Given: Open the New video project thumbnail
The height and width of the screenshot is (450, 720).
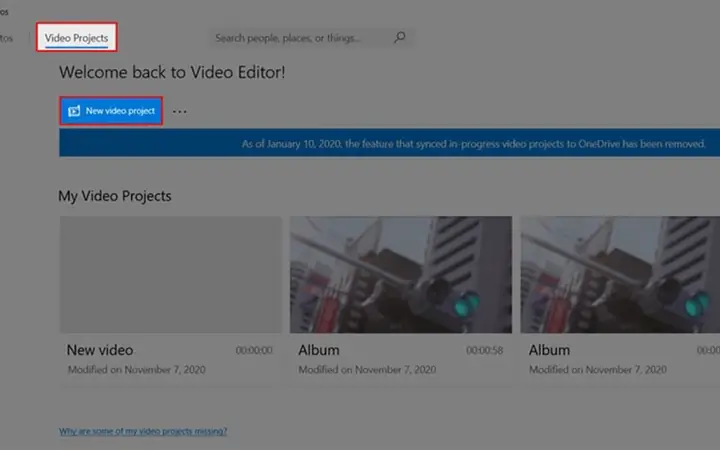Looking at the screenshot, I should 171,275.
